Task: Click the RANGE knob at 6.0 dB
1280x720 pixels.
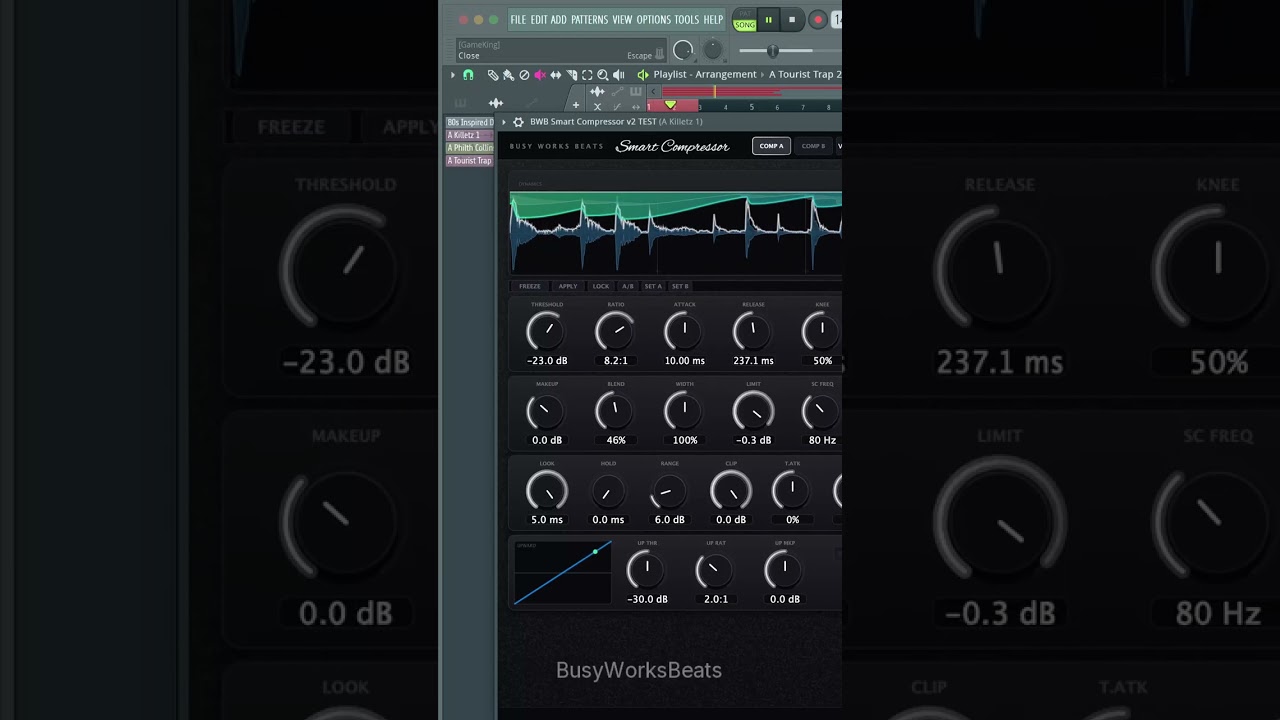Action: coord(669,490)
